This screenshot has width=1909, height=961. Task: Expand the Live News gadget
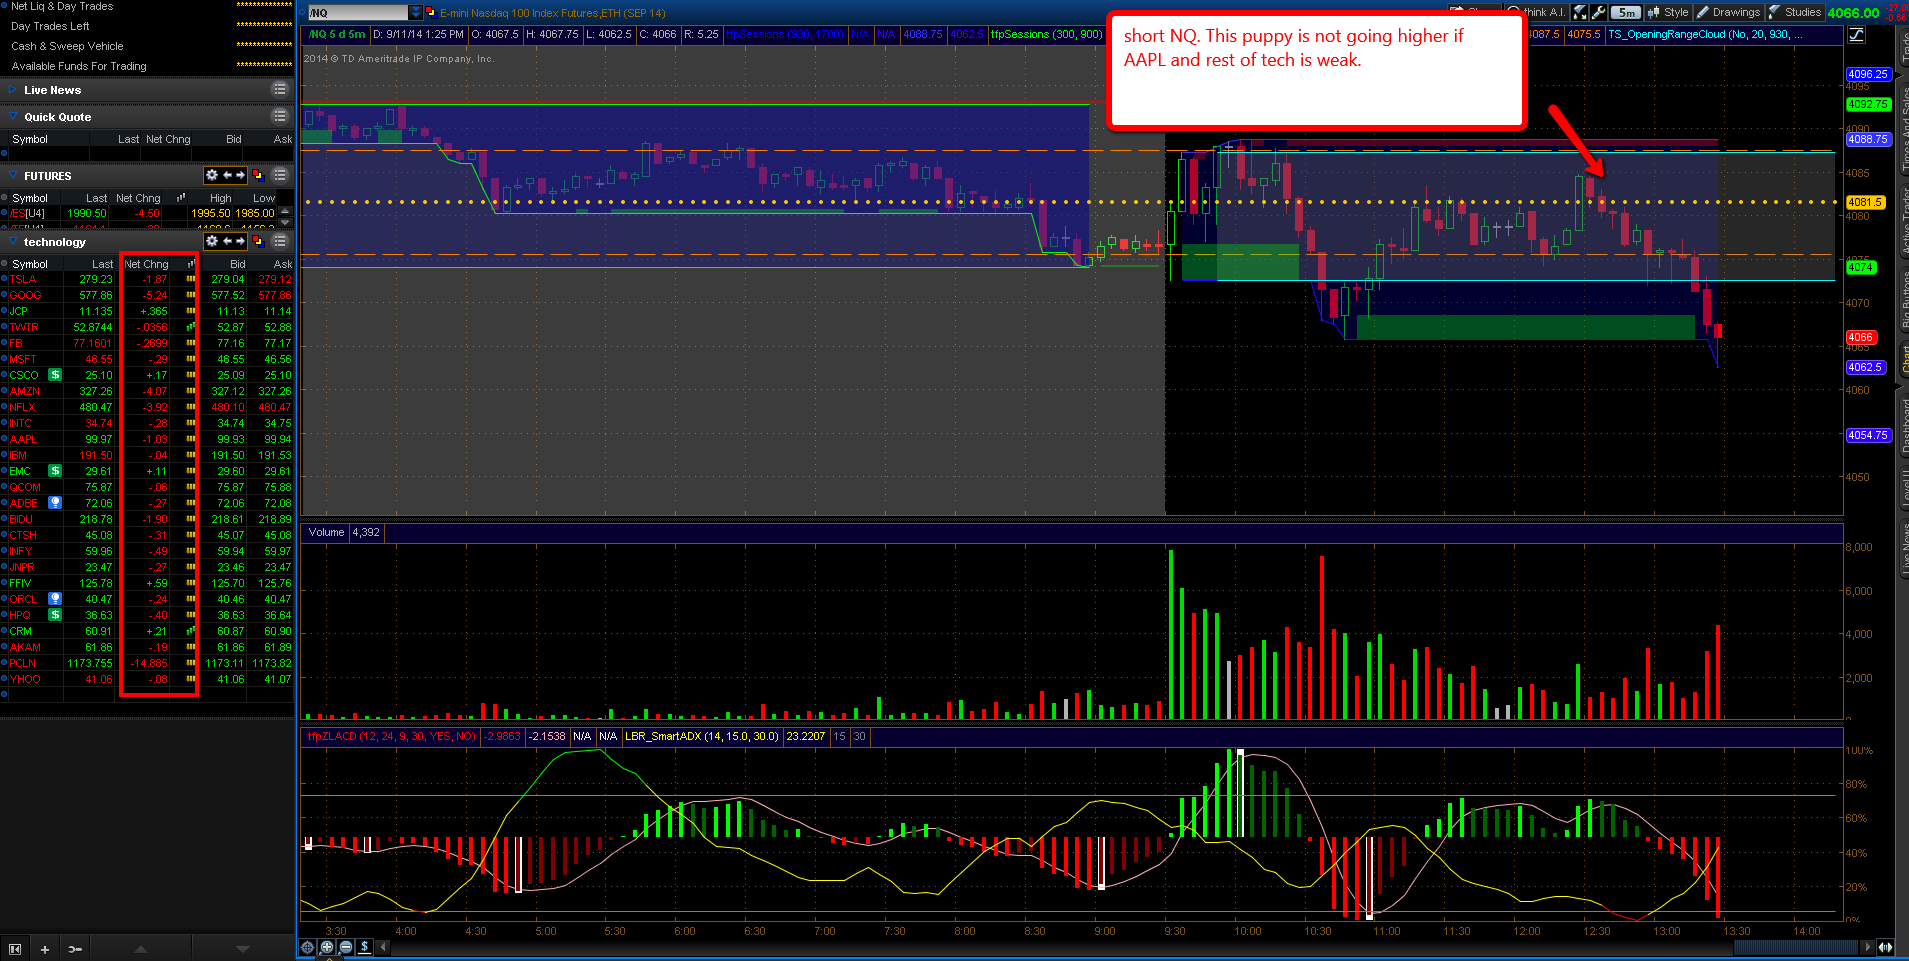[13, 90]
